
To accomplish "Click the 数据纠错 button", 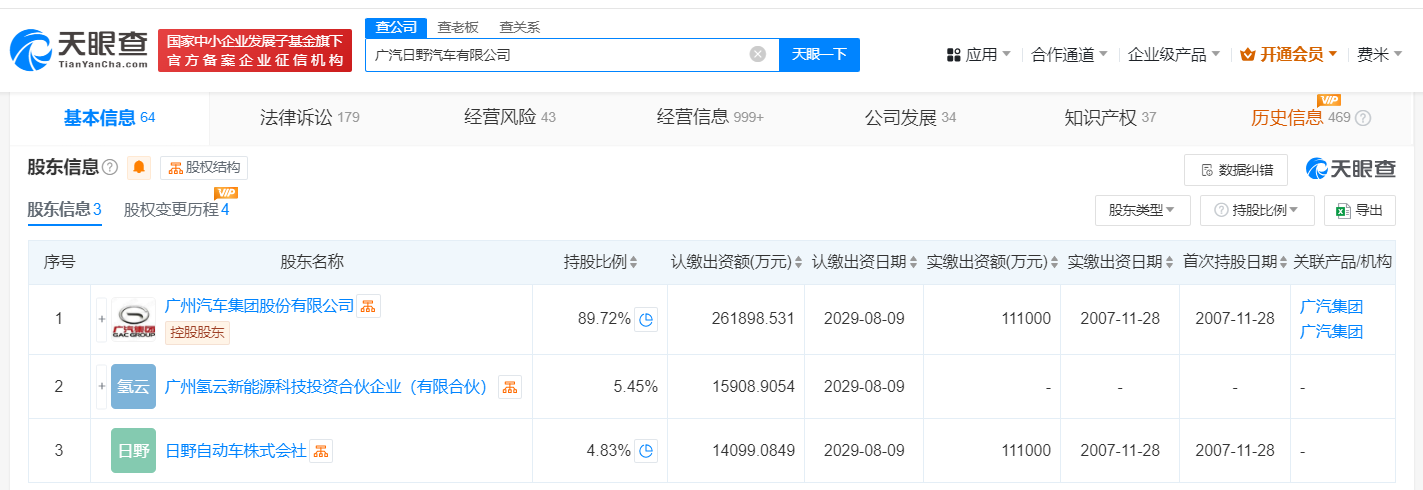I will (1235, 169).
